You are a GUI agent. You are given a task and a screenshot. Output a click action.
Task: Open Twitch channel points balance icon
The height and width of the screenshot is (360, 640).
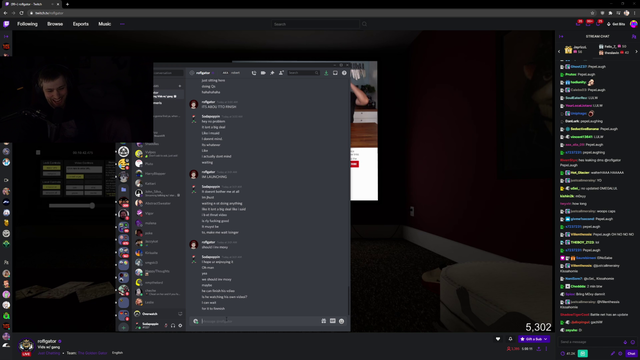[563, 353]
